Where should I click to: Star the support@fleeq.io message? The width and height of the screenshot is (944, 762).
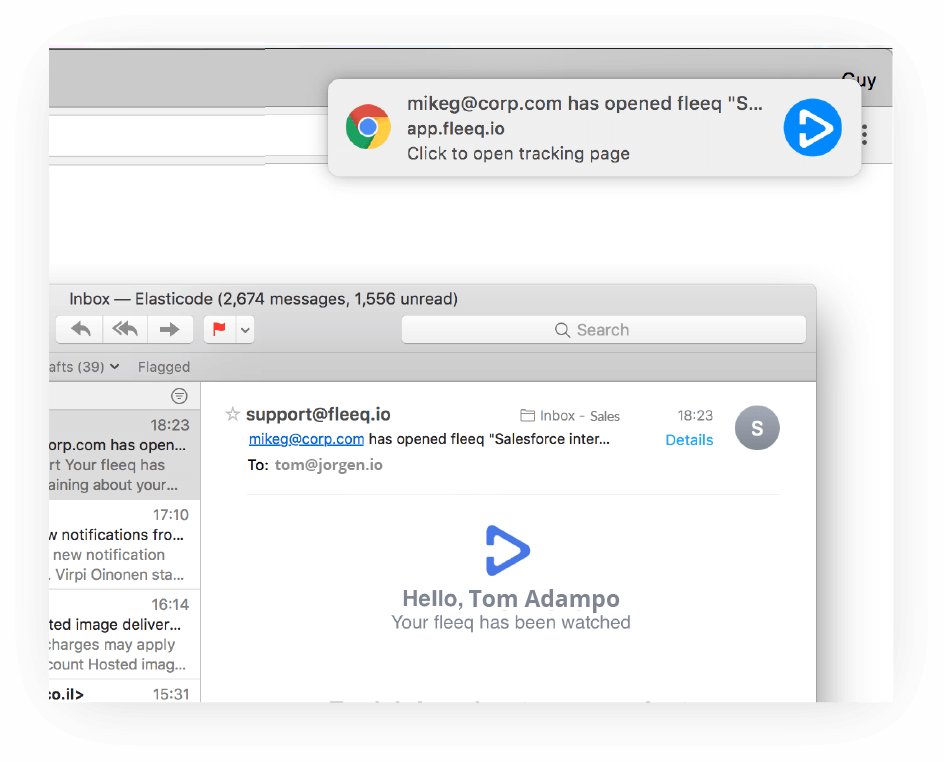click(x=232, y=414)
